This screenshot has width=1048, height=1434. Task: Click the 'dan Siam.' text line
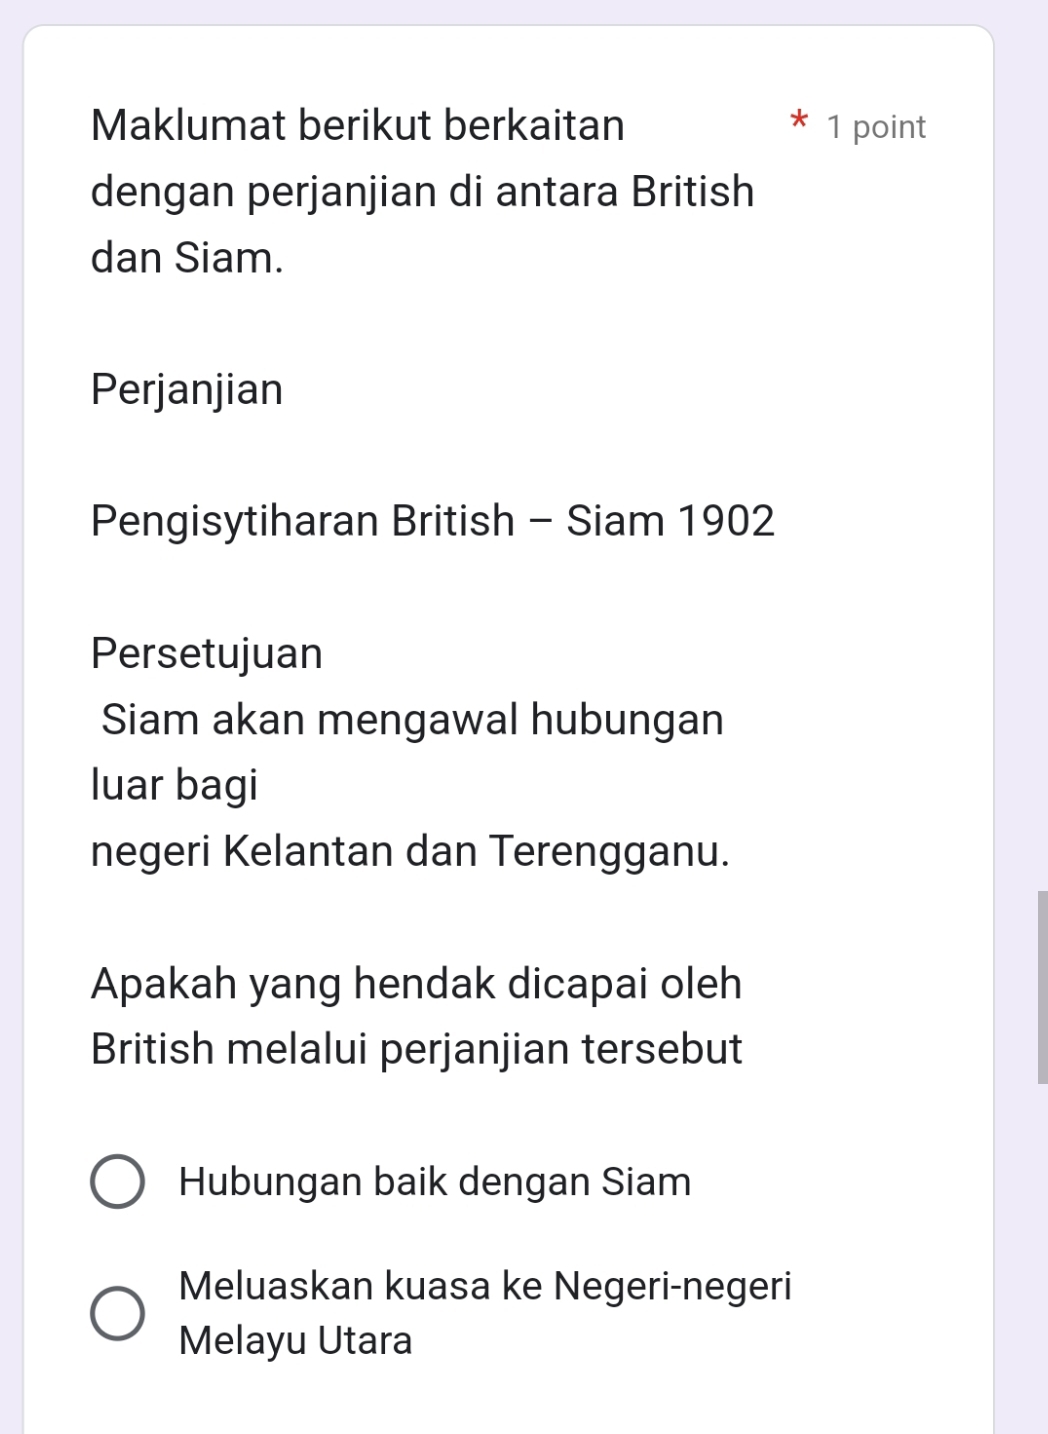coord(187,257)
